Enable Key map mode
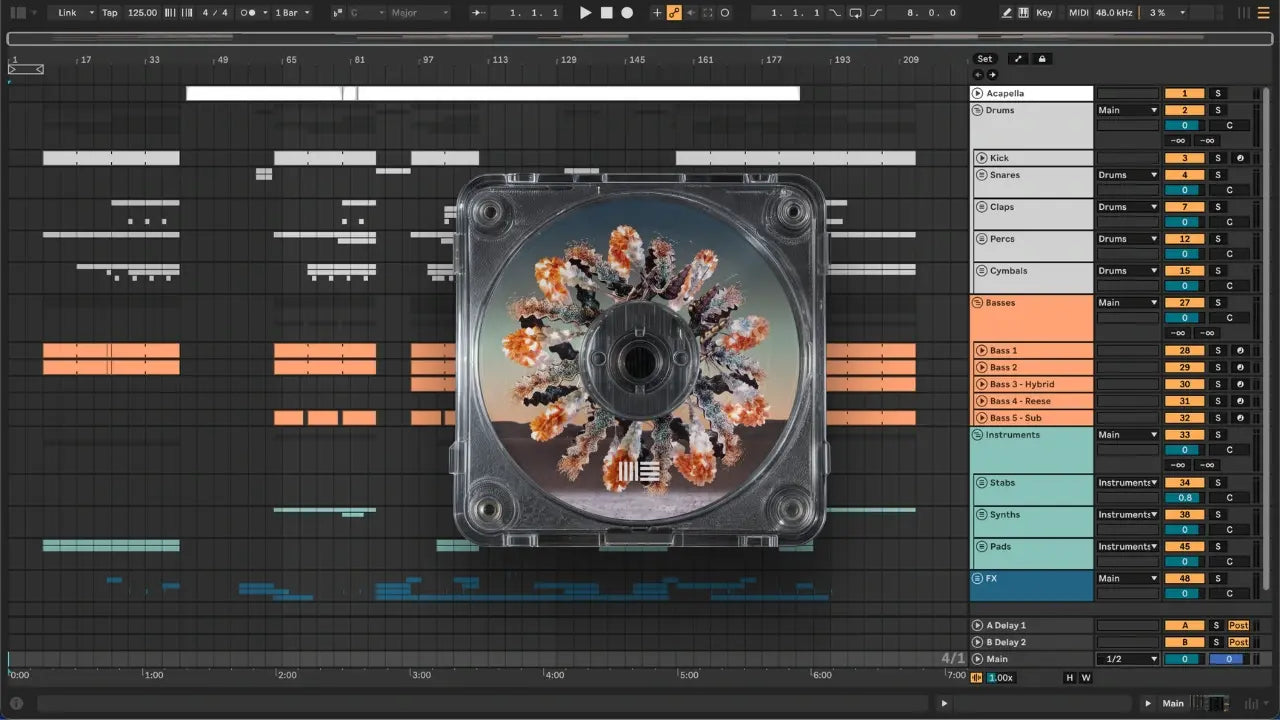This screenshot has height=720, width=1280. pyautogui.click(x=1044, y=13)
